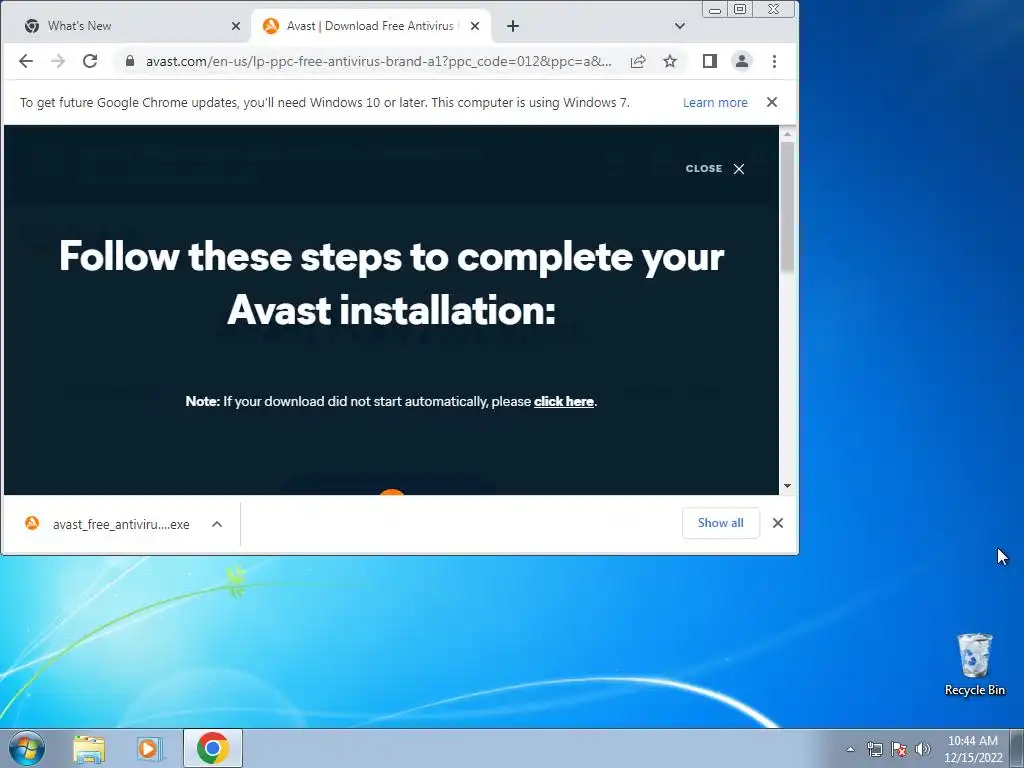
Task: Click the forward navigation arrow
Action: [58, 61]
